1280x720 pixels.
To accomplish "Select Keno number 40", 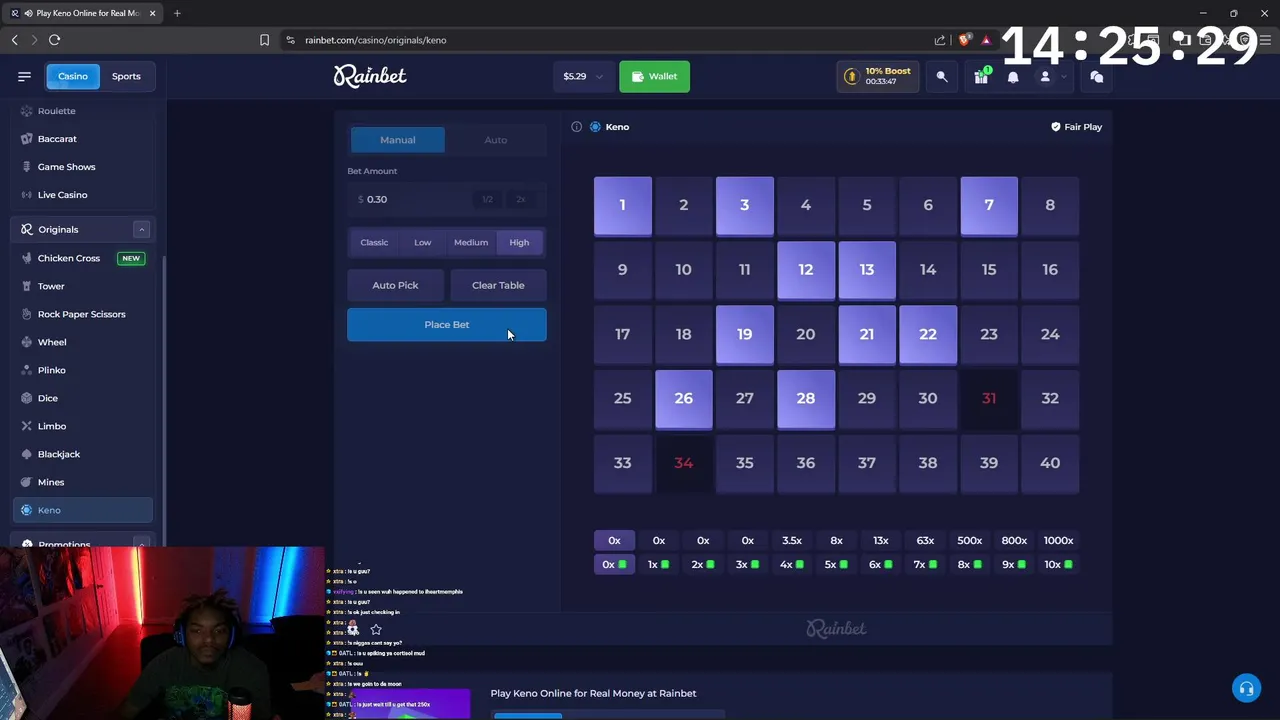I will coord(1050,463).
